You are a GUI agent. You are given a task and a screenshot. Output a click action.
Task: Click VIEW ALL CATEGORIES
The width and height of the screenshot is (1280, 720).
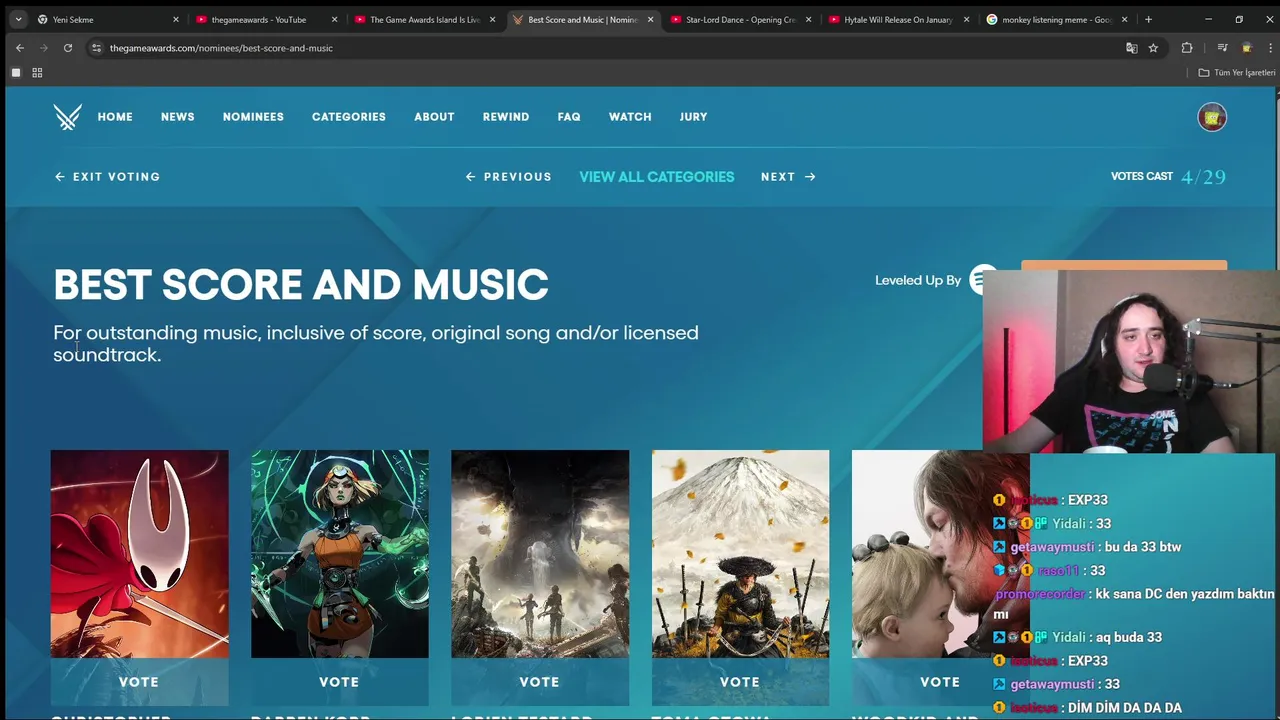coord(657,177)
